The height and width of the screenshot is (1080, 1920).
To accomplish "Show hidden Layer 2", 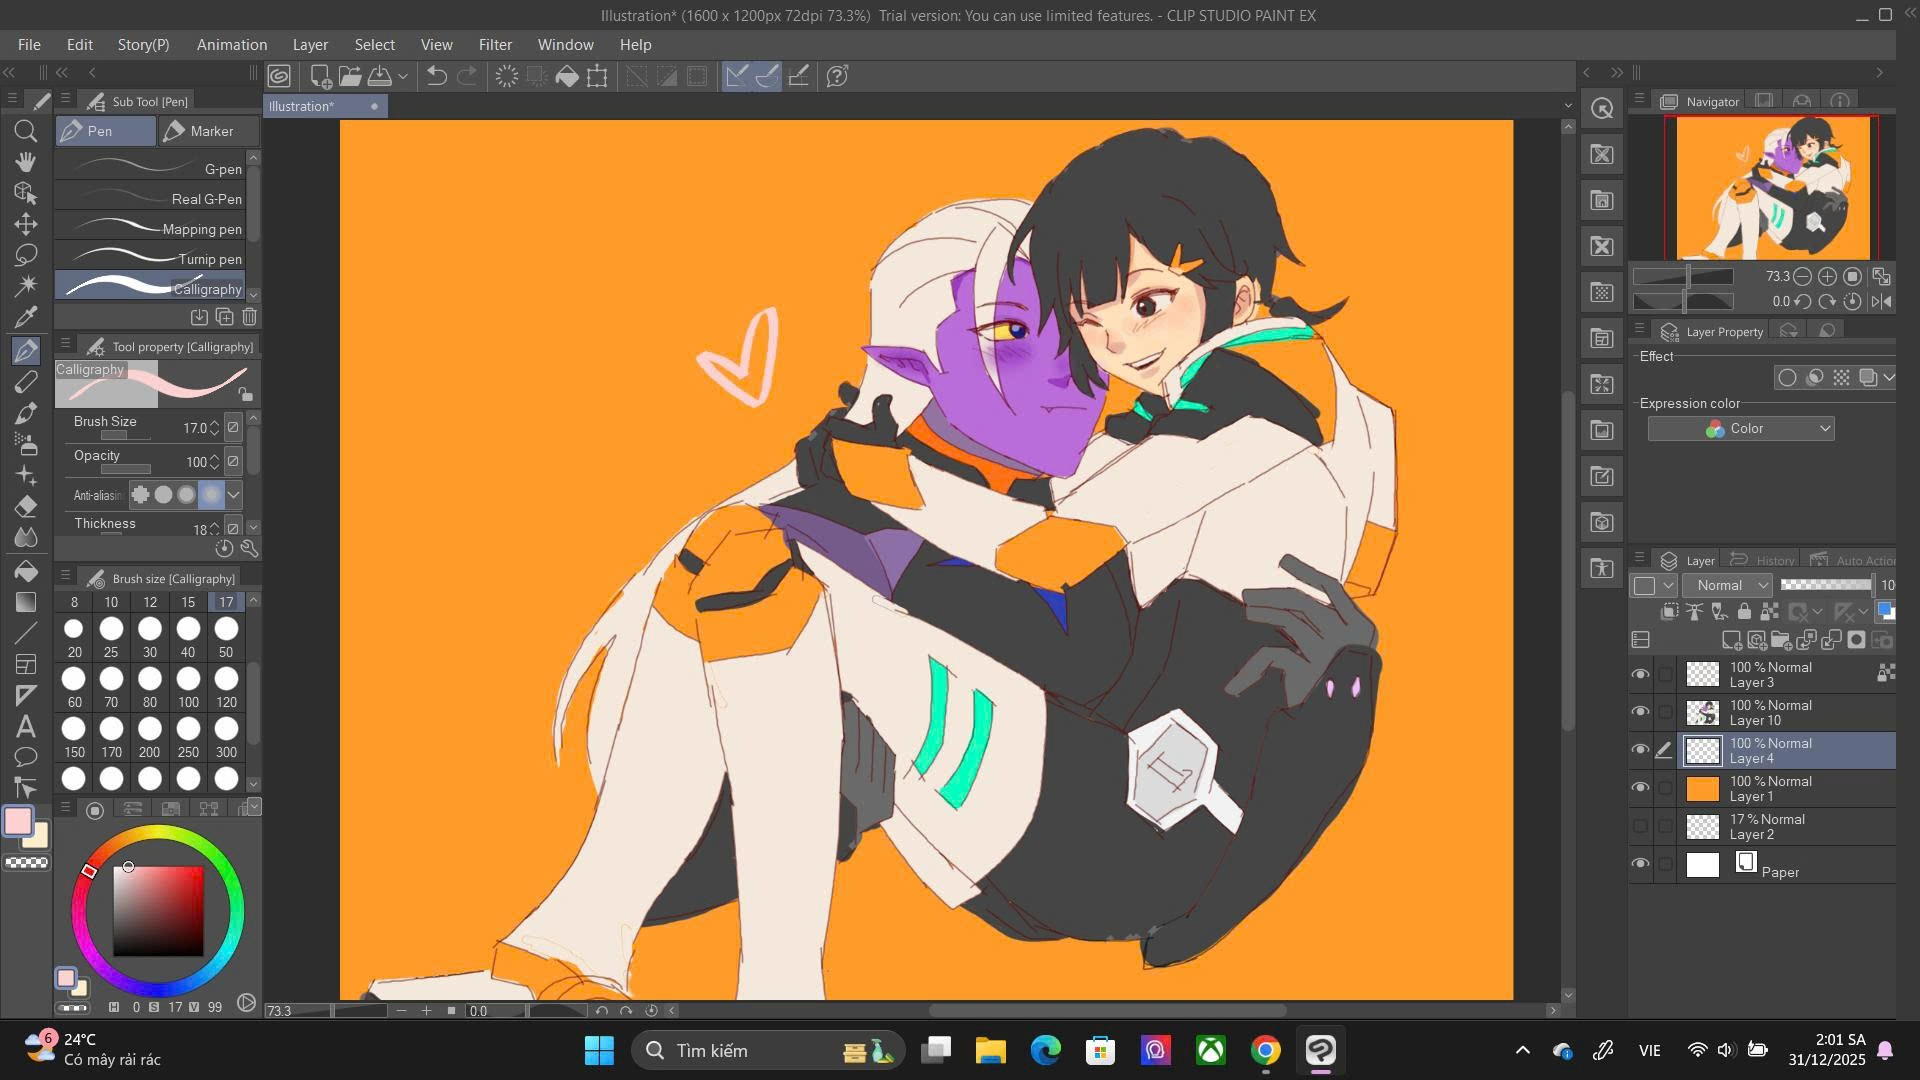I will coord(1640,827).
